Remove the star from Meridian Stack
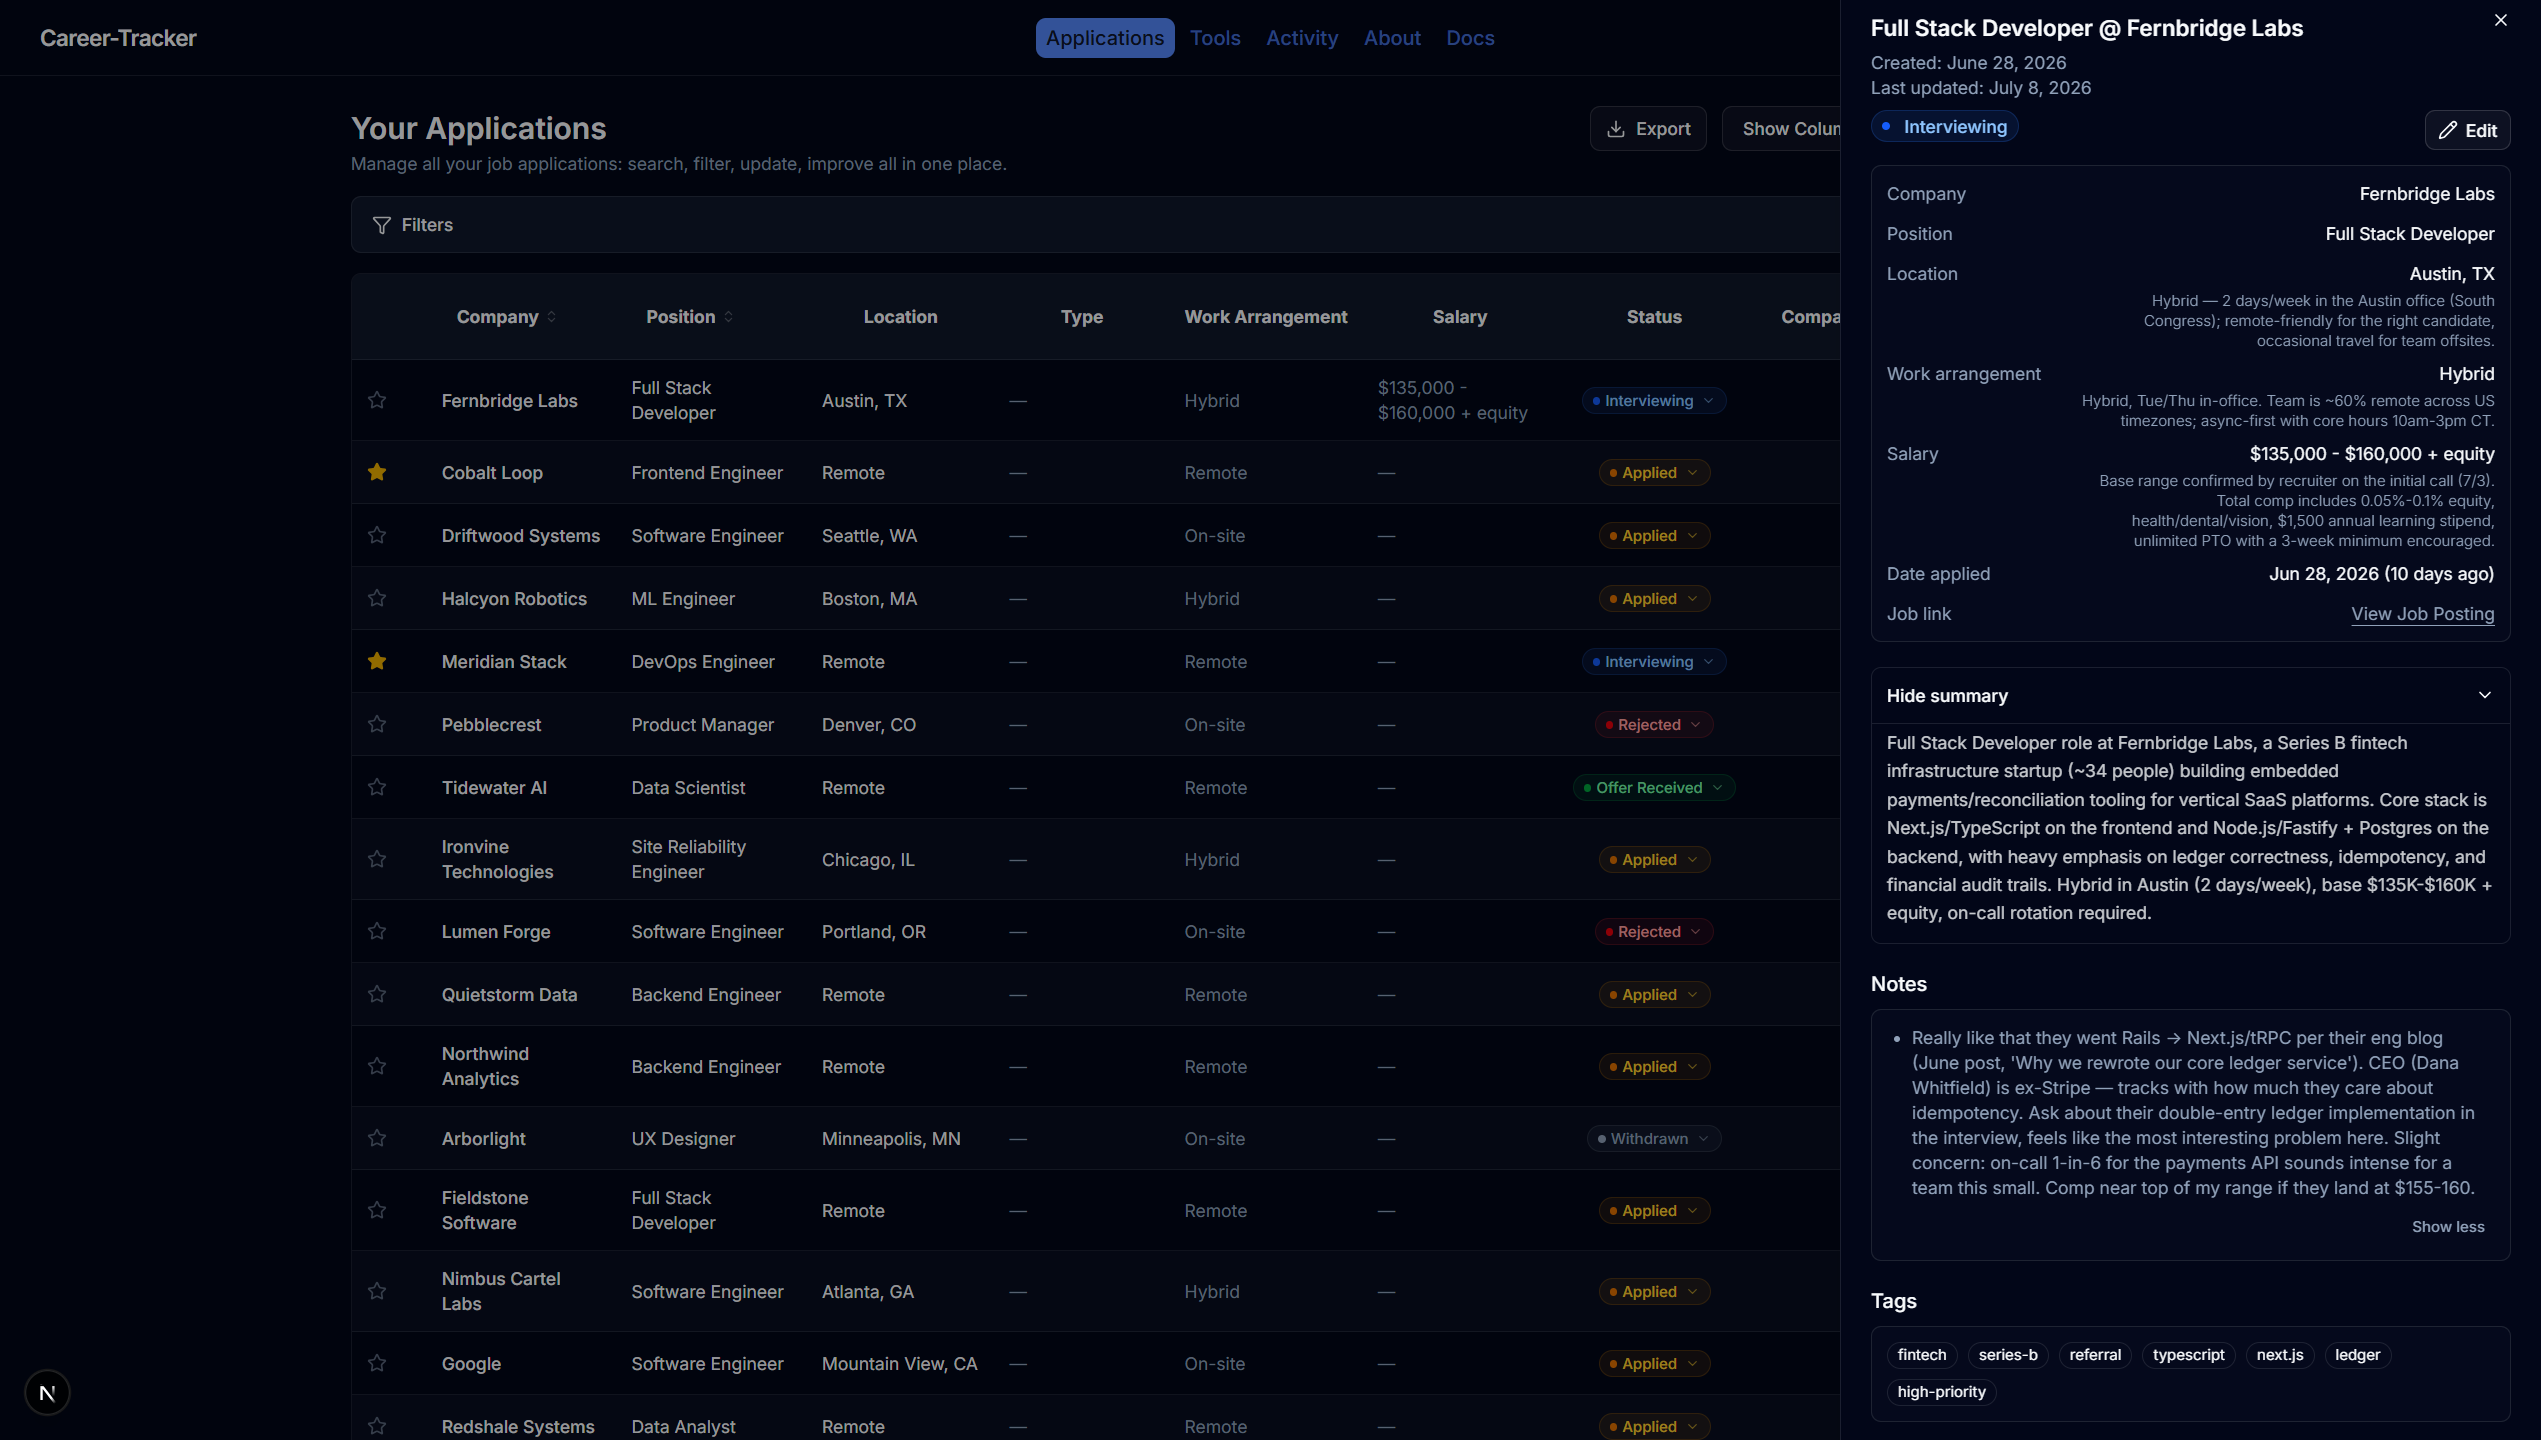Screen dimensions: 2541x1440 click(x=377, y=661)
